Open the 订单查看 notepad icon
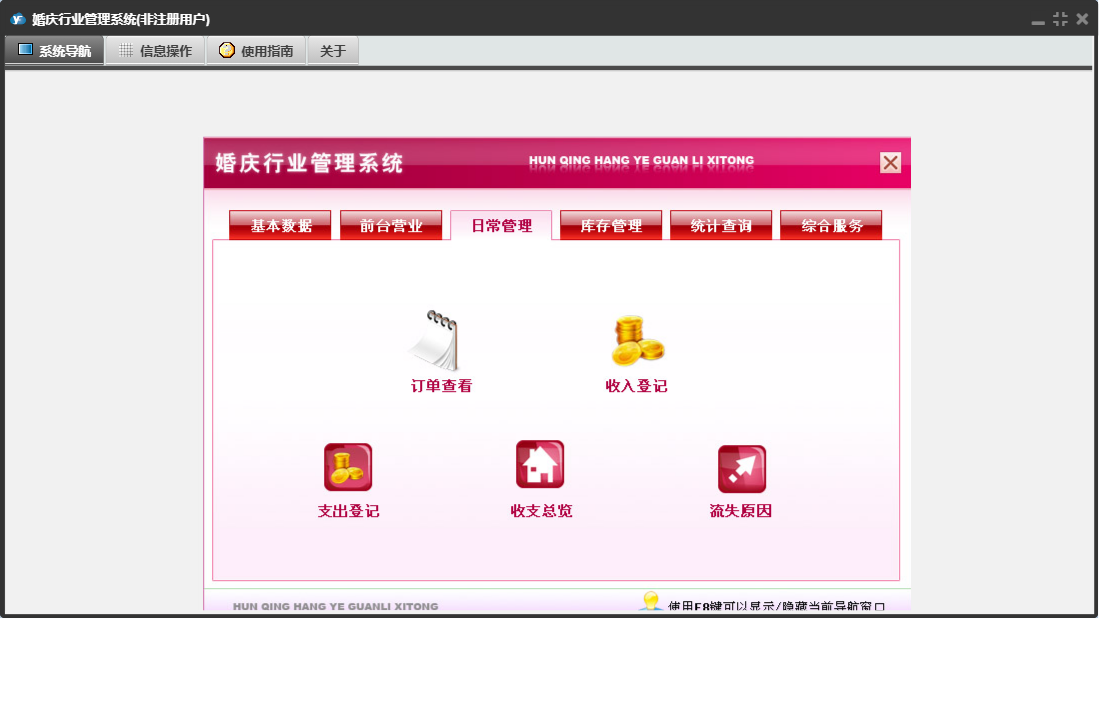This screenshot has height=723, width=1099. tap(435, 340)
